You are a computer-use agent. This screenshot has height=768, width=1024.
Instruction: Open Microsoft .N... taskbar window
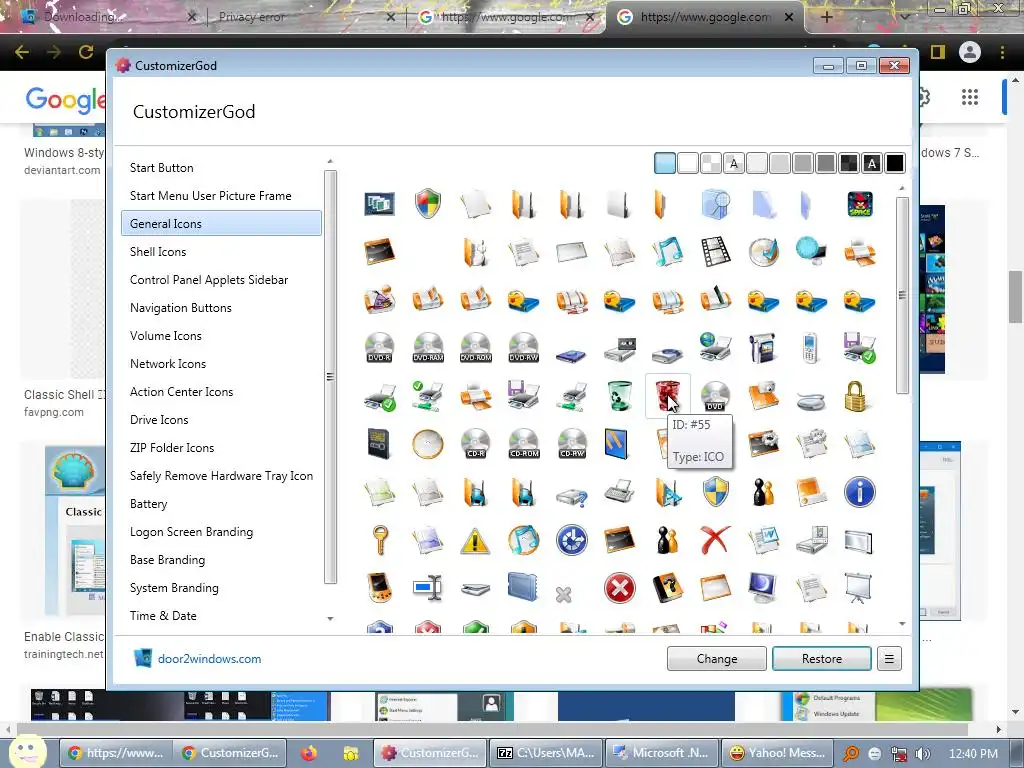[662, 753]
